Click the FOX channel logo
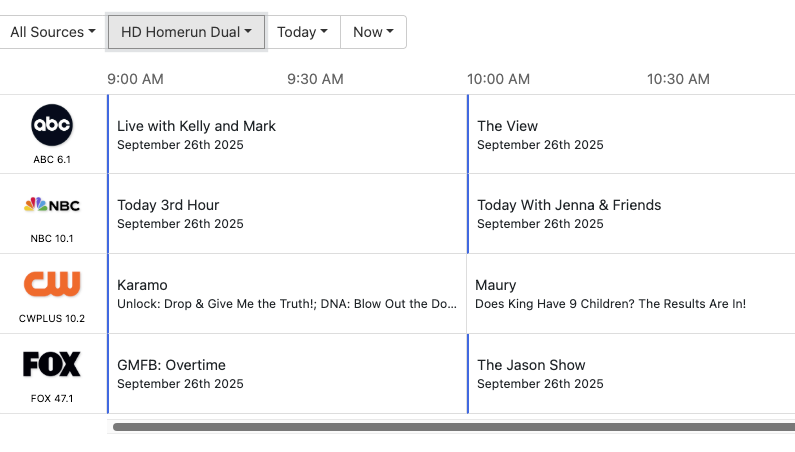Screen dimensions: 795x452 tap(52, 364)
